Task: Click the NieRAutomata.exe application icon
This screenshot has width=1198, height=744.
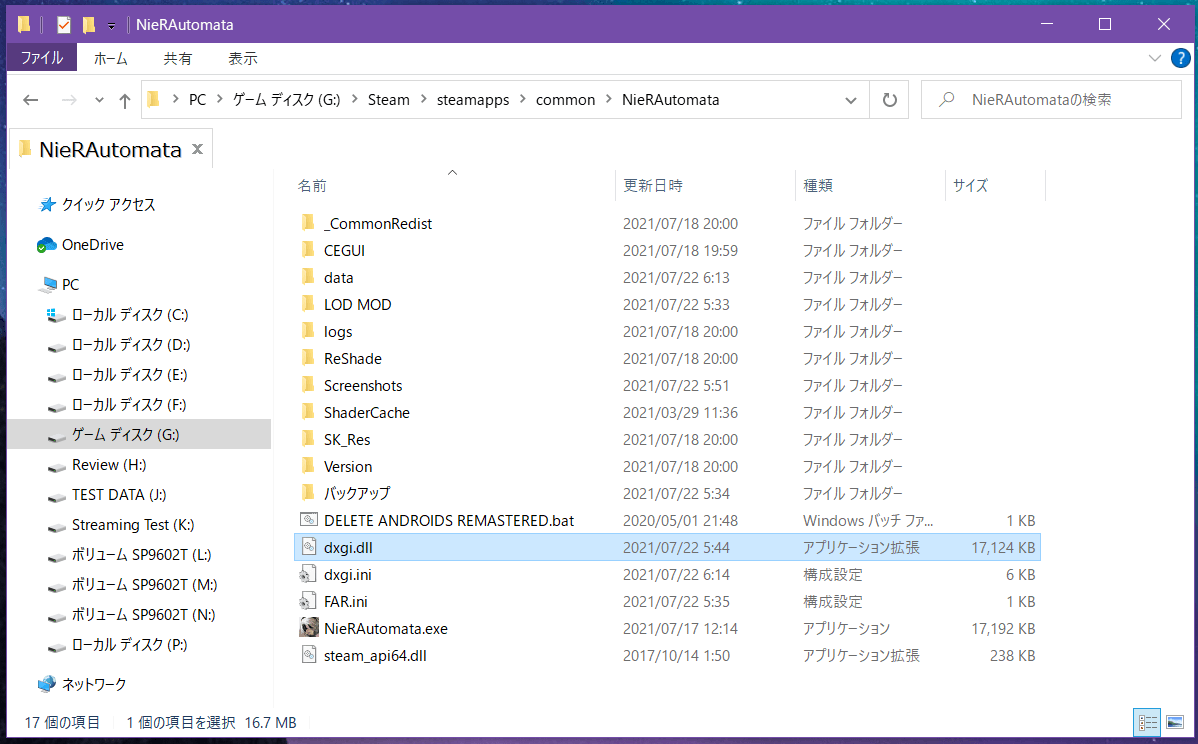Action: coord(309,629)
